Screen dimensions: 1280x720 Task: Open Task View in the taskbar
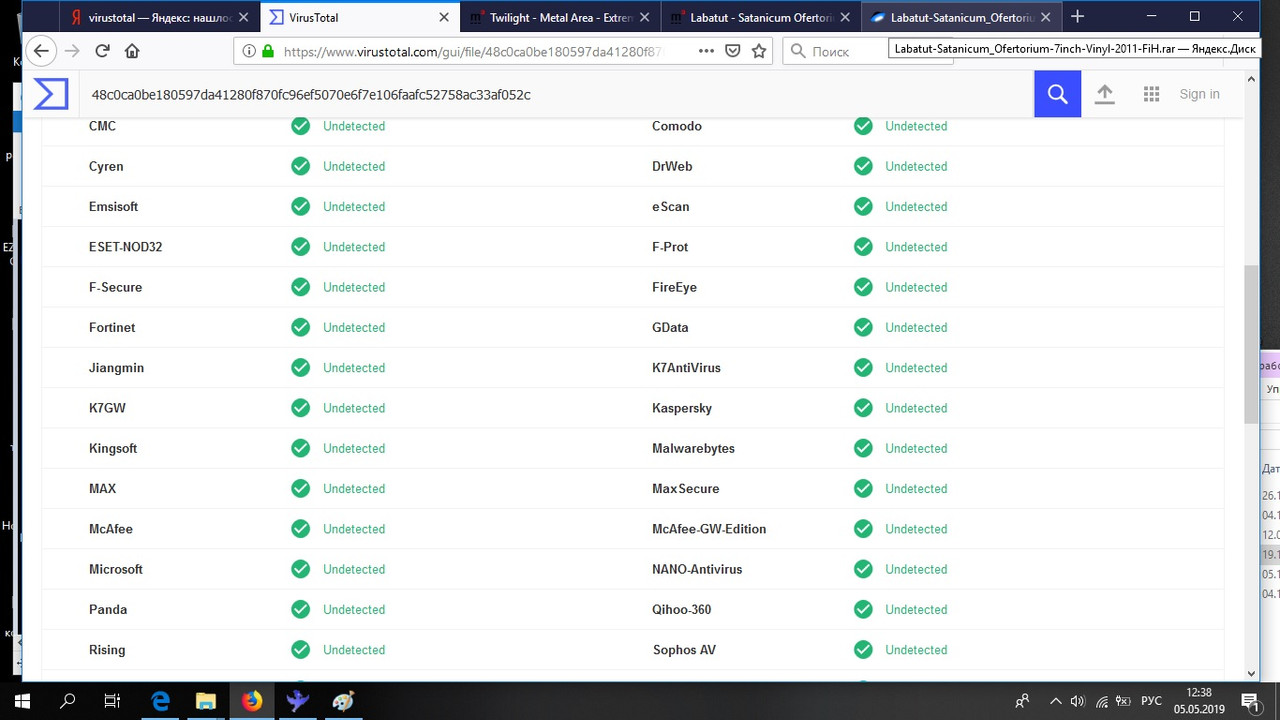(x=113, y=701)
